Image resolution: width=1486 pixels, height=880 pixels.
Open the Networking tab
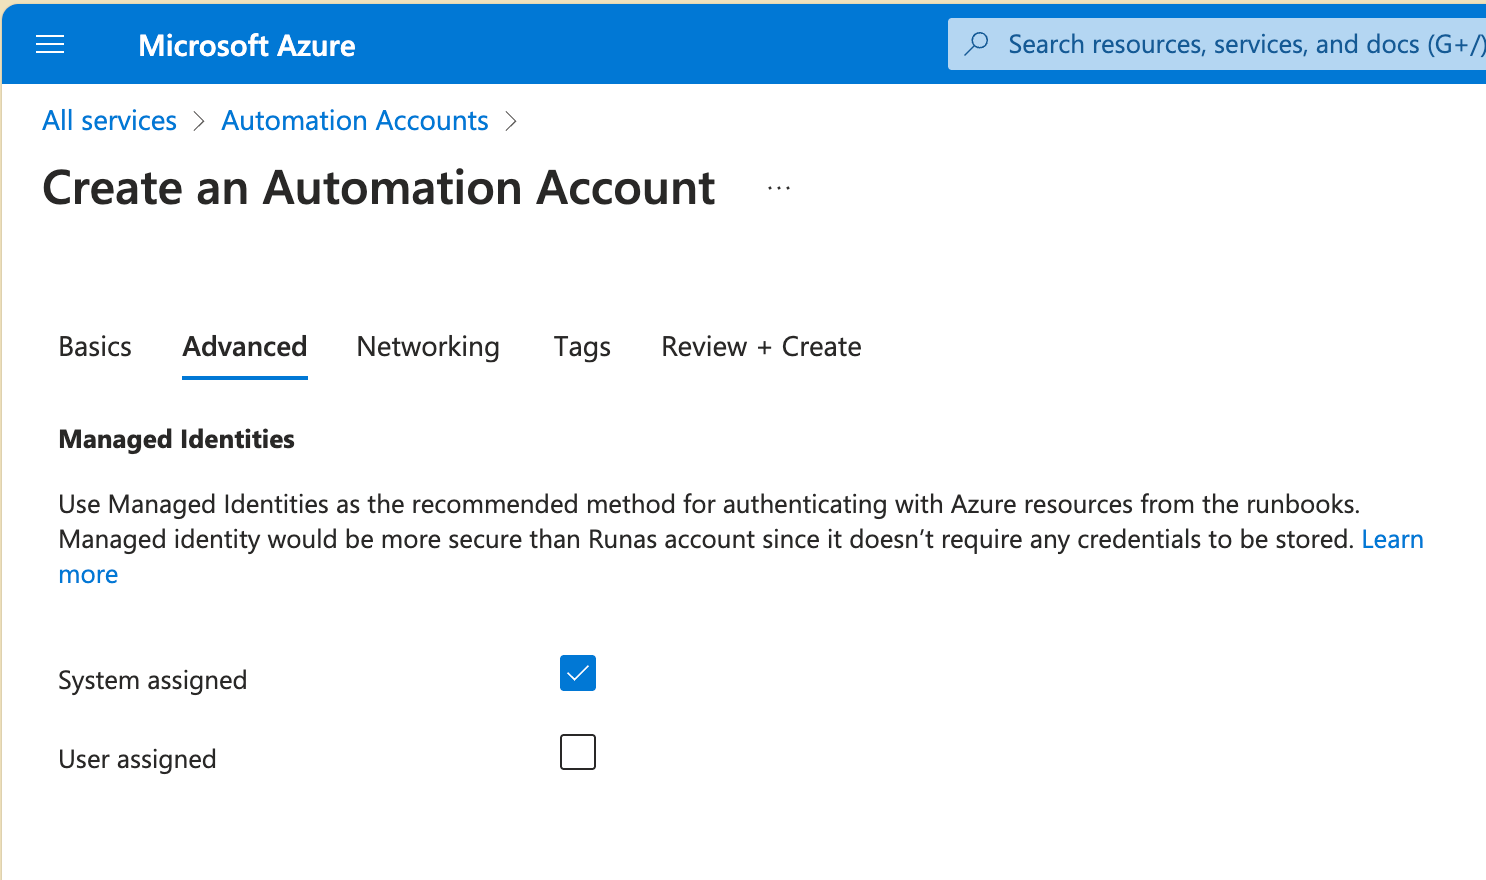coord(428,347)
